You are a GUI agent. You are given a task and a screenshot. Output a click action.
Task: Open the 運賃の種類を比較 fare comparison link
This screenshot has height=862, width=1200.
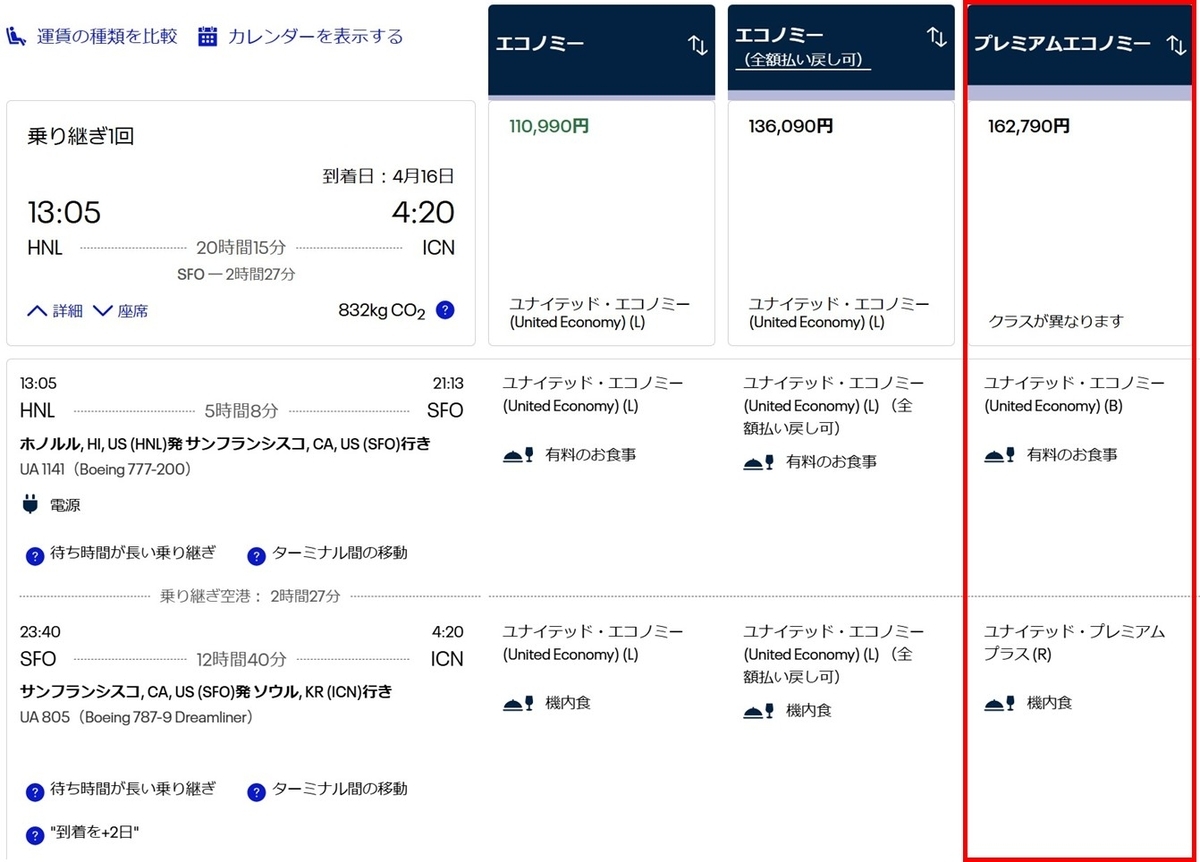tap(107, 37)
